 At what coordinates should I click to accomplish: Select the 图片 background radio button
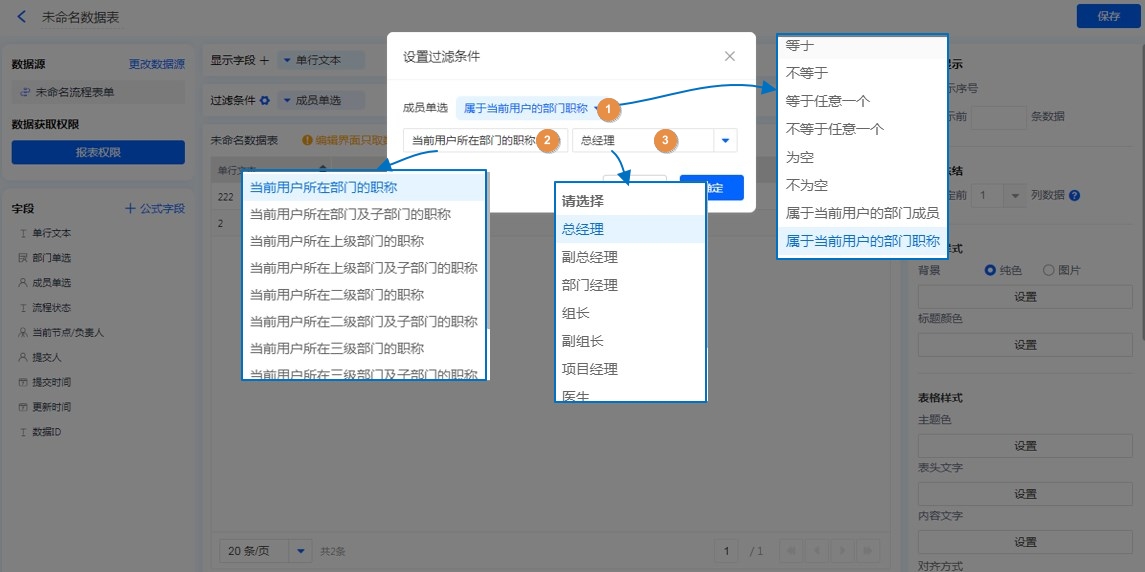tap(1048, 270)
